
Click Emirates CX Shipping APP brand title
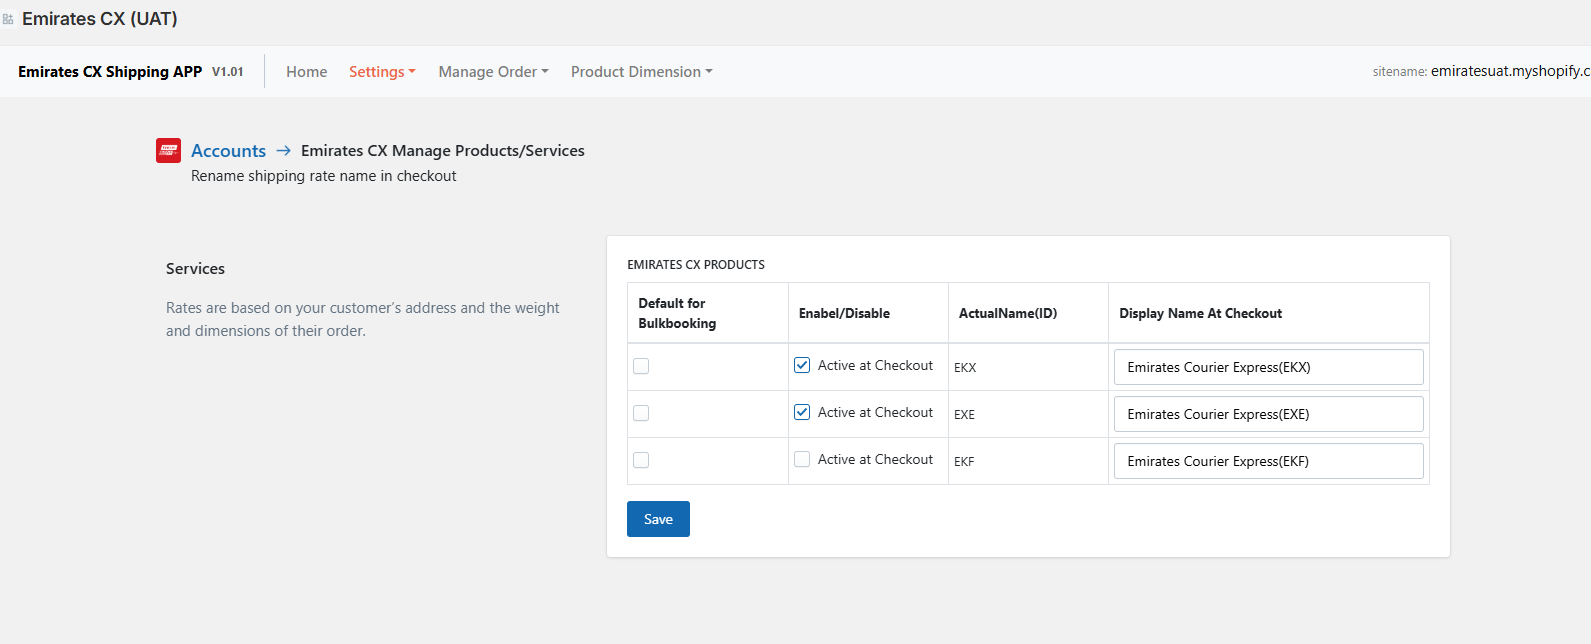(110, 72)
